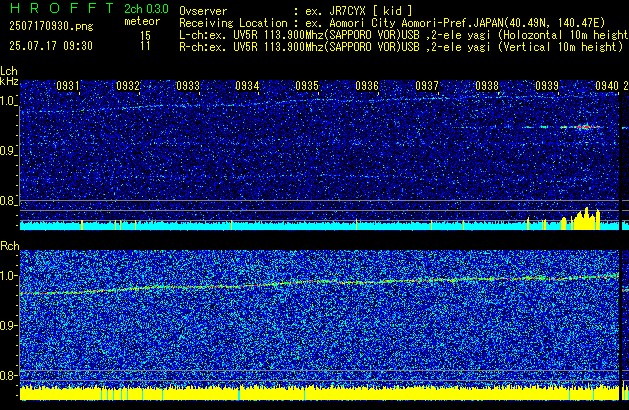Jump to the 0931 time marker

click(x=68, y=86)
